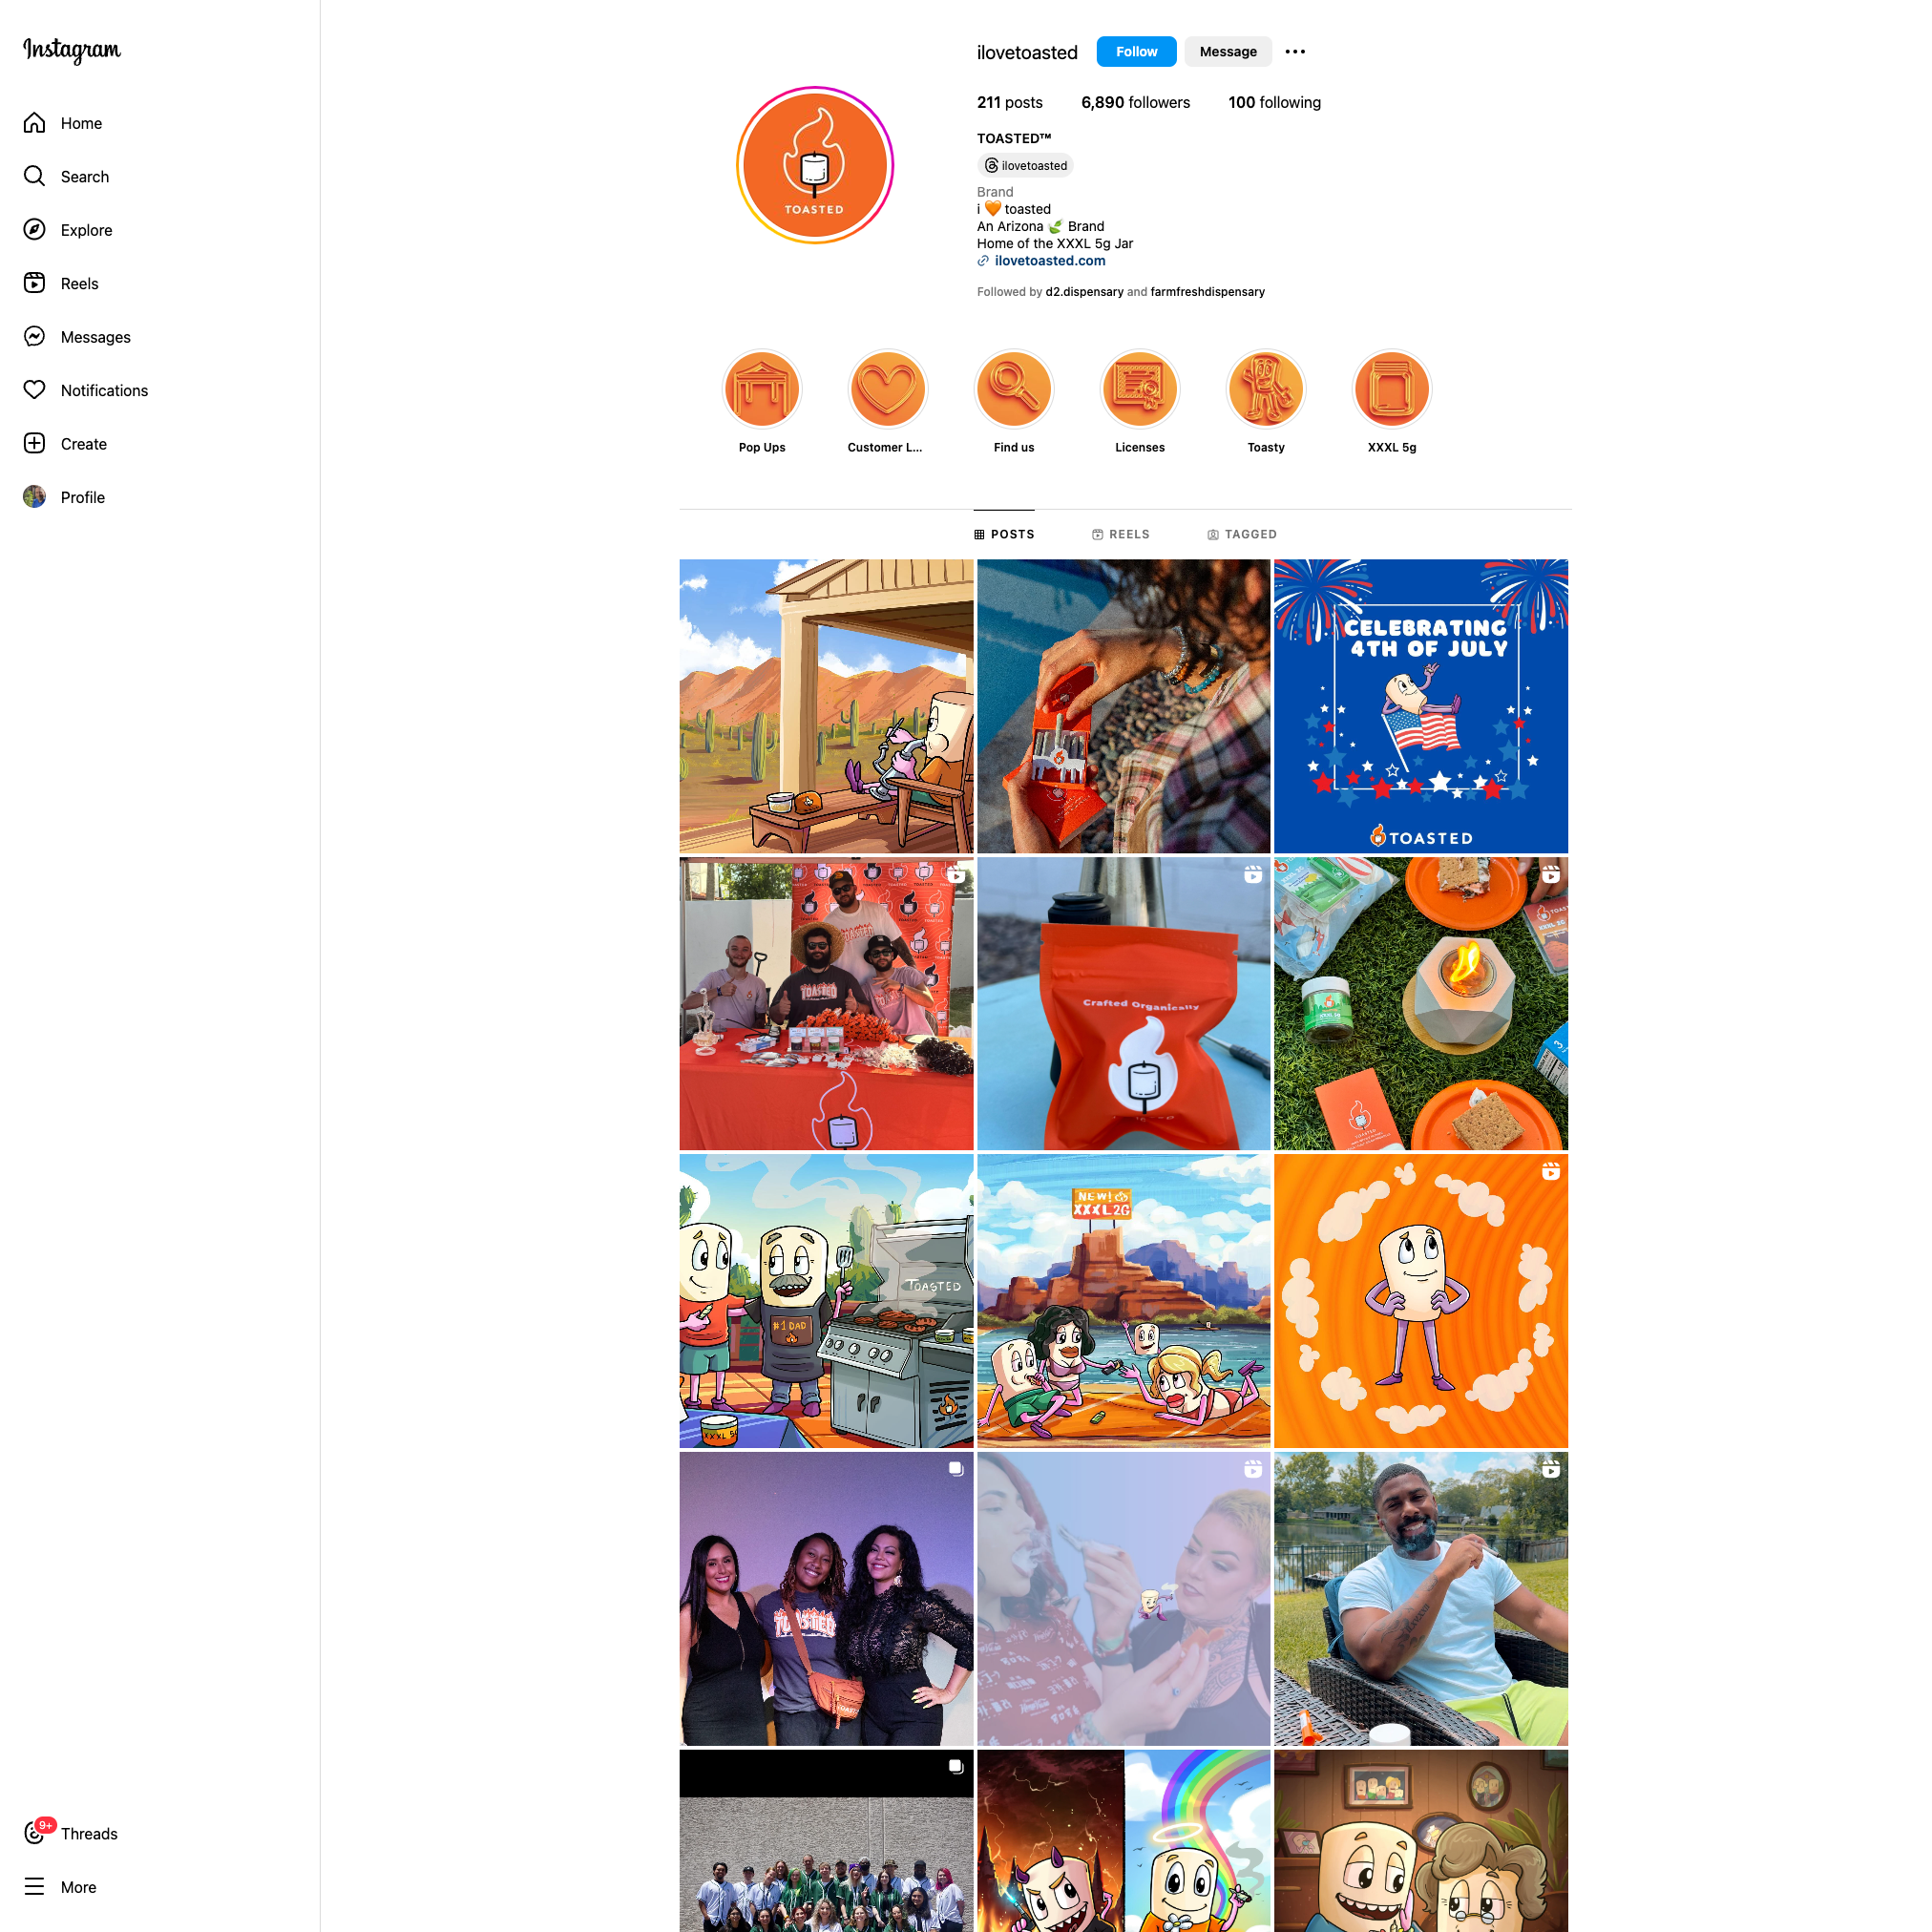The height and width of the screenshot is (1932, 1932).
Task: Click the Create plus icon
Action: tap(34, 444)
